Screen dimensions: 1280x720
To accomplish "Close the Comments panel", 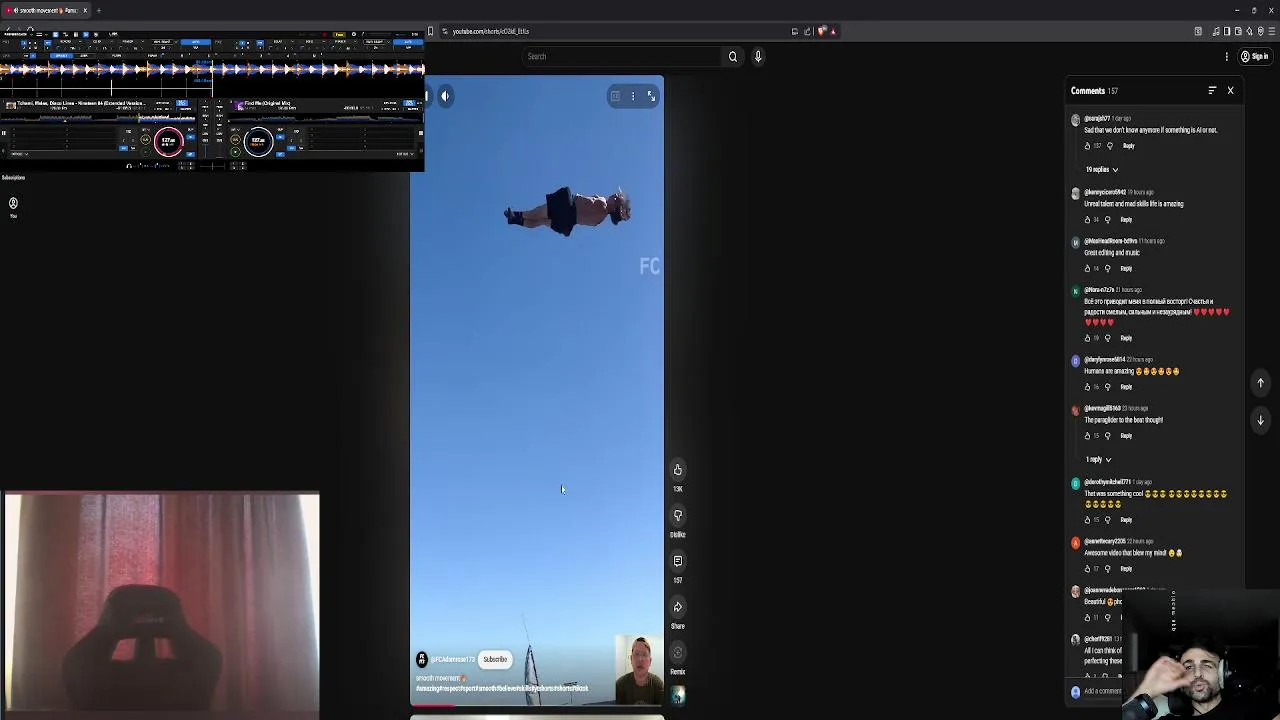I will 1230,91.
